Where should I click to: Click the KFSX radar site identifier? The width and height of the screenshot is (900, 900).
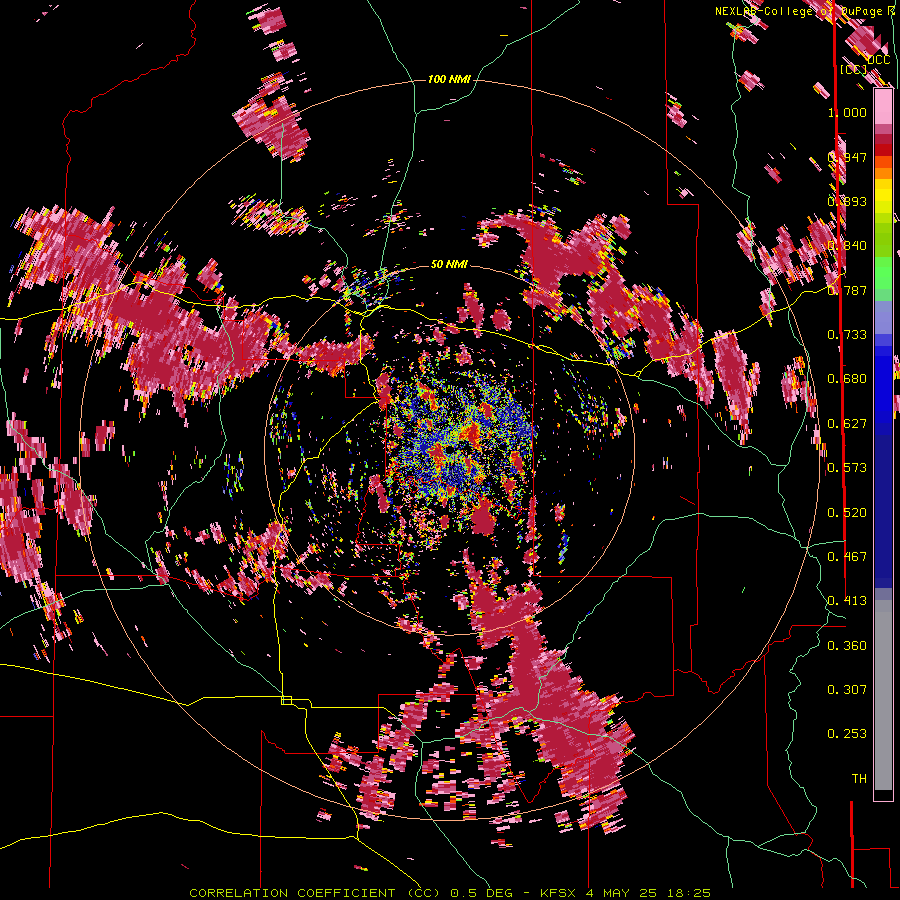[560, 893]
